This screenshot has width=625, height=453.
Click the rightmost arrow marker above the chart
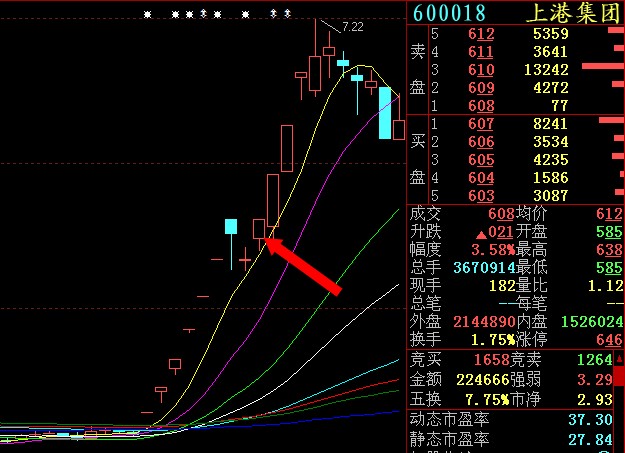point(288,14)
